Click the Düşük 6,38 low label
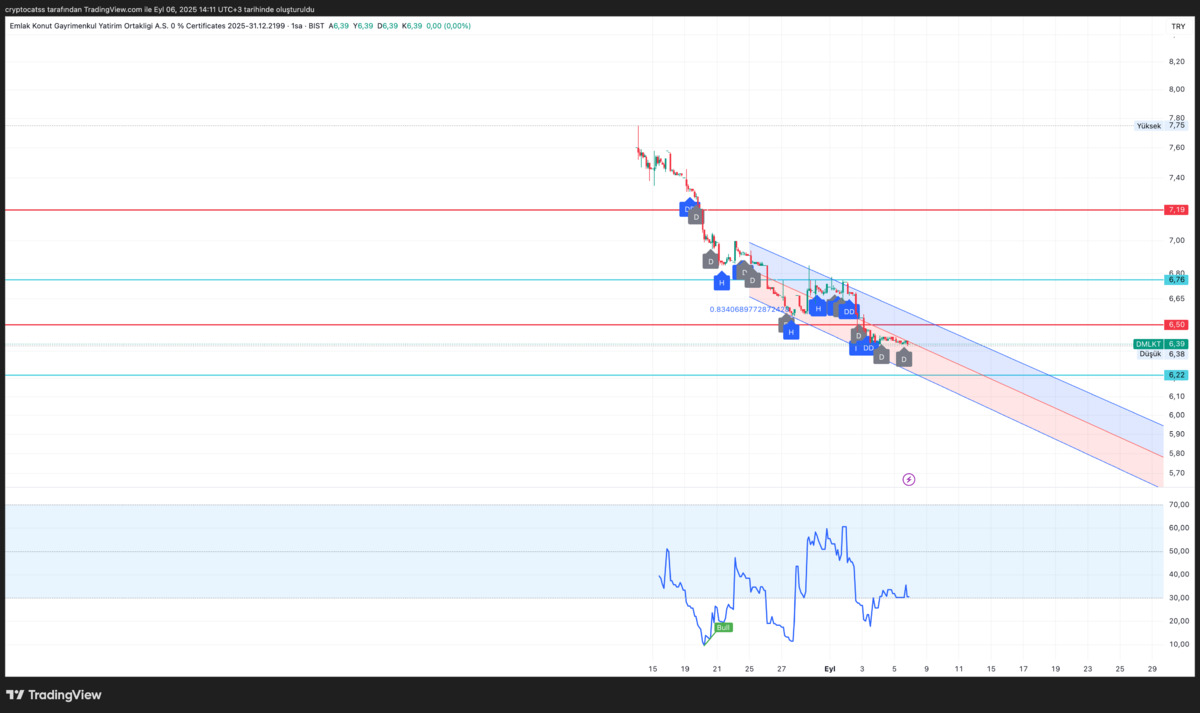The height and width of the screenshot is (713, 1200). 1162,354
